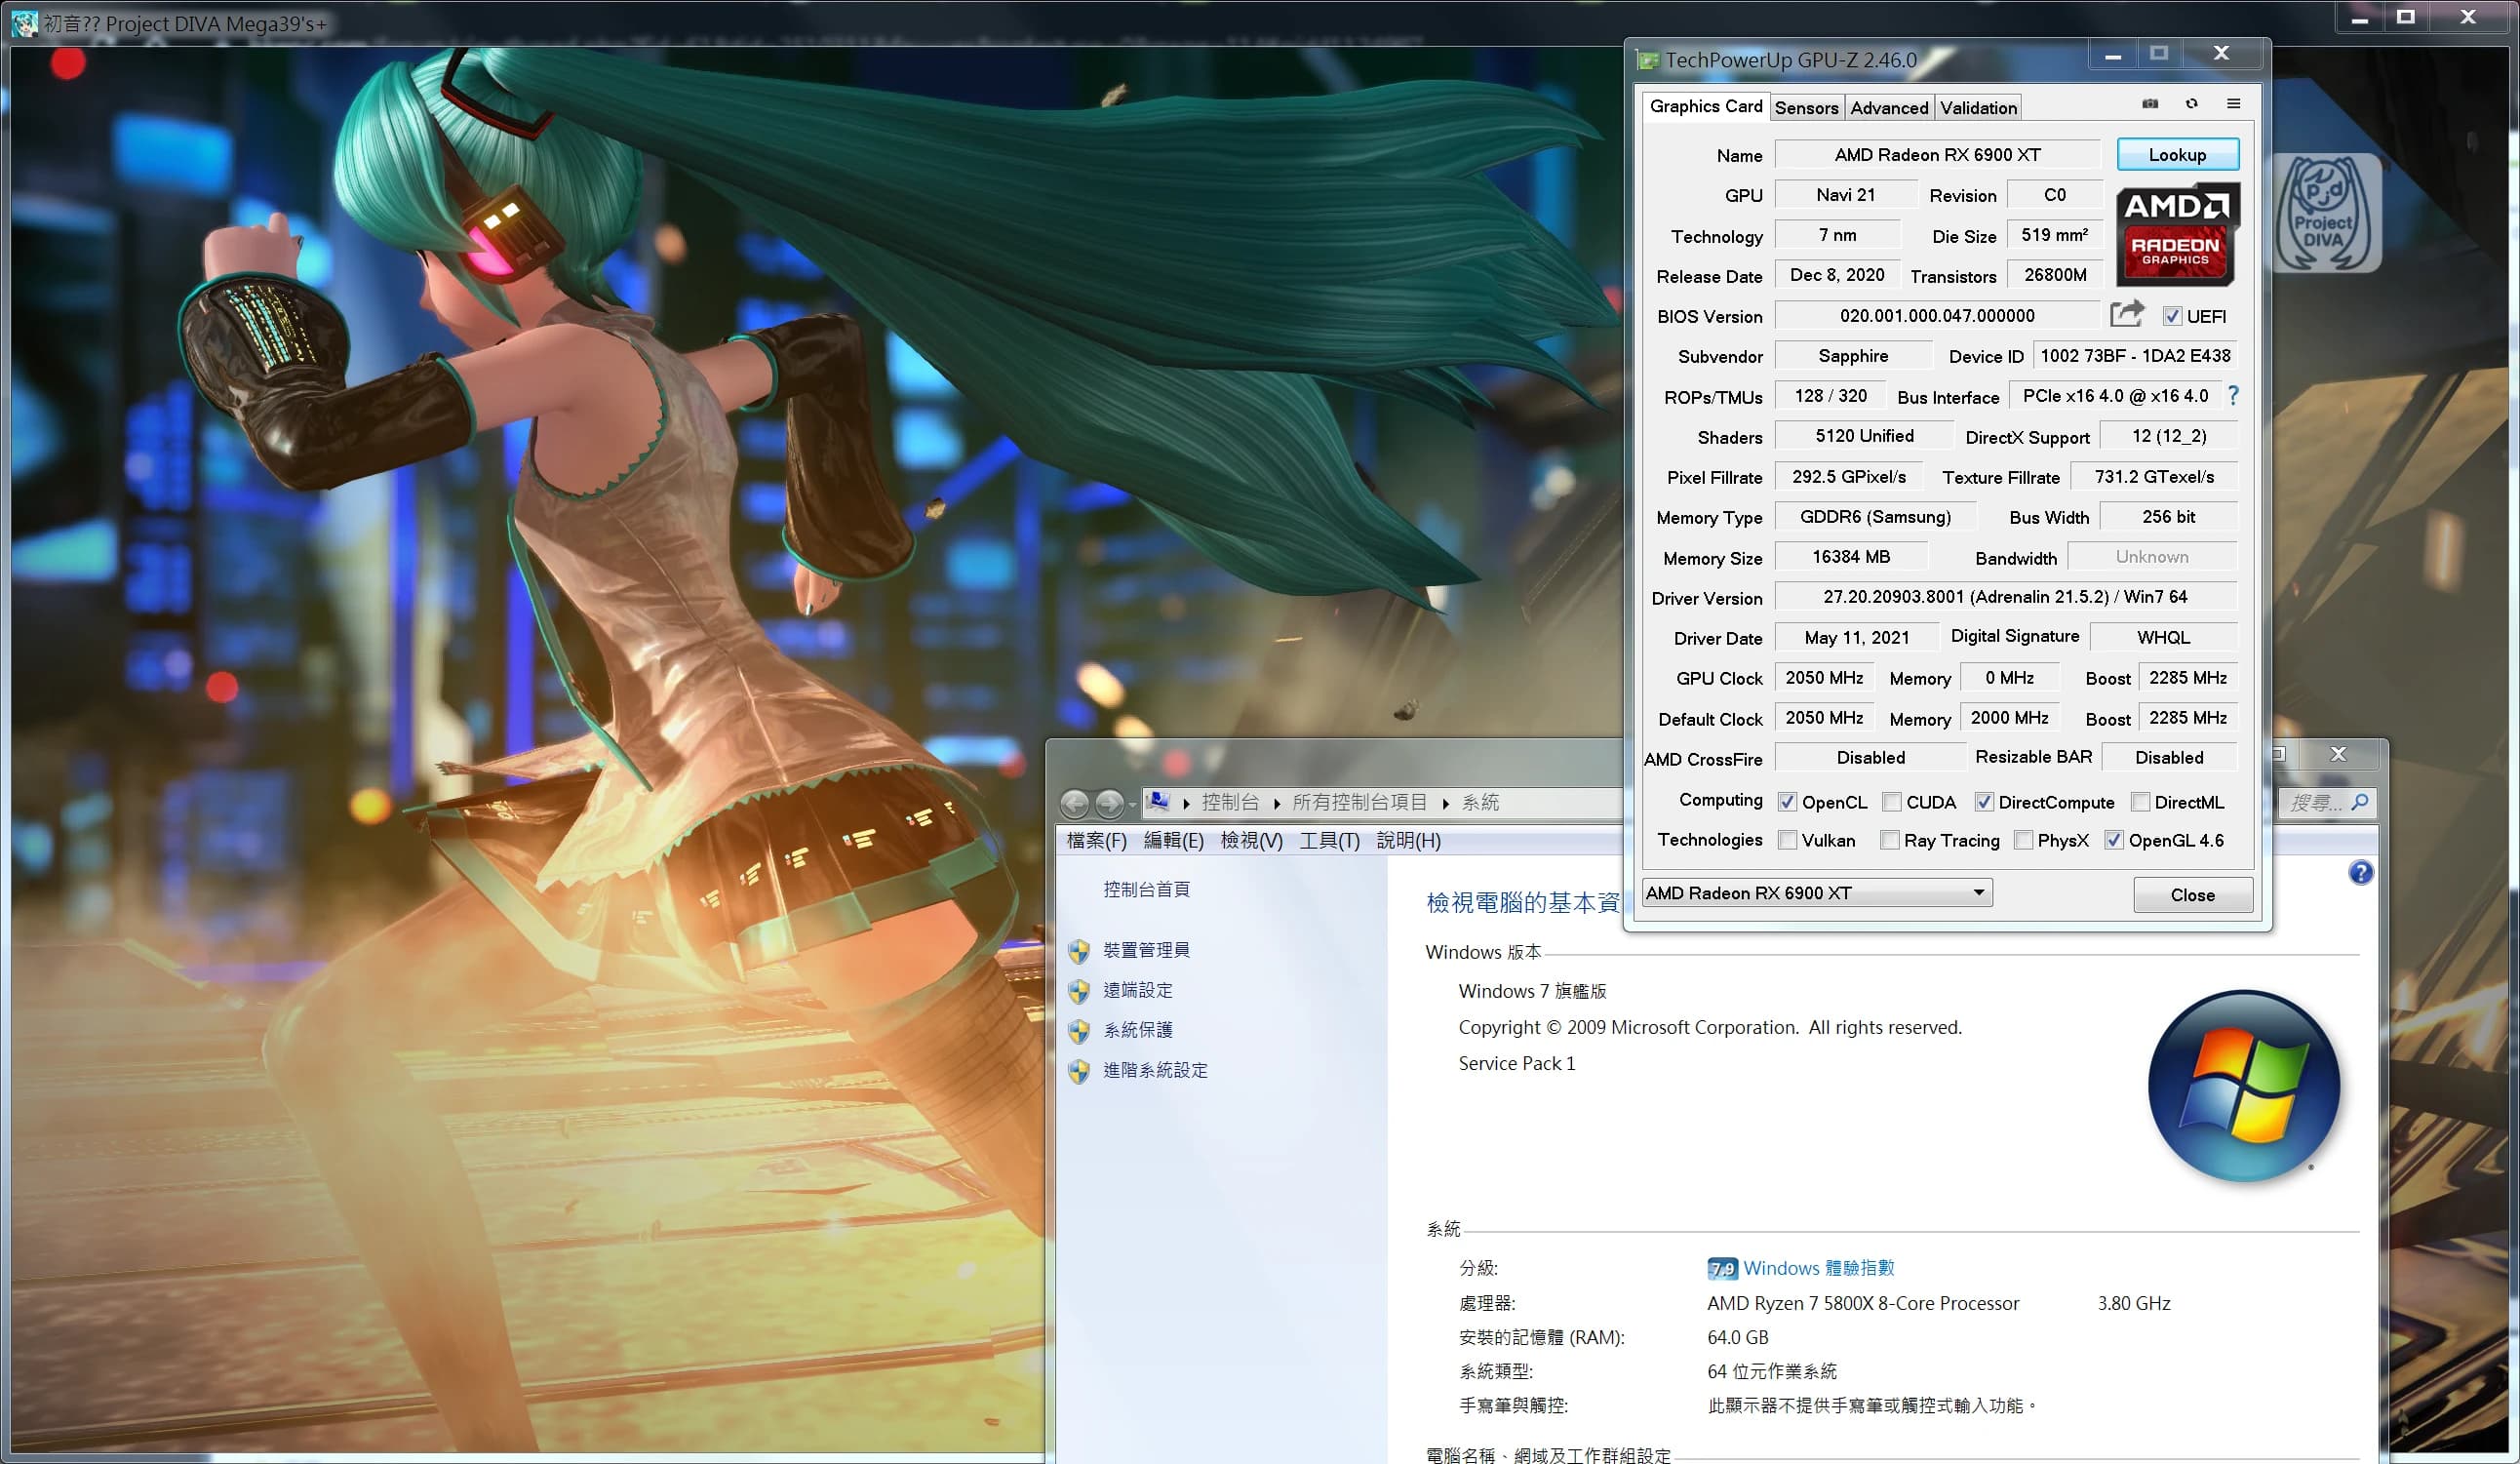Click the 控制台 breadcrumb segment
Viewport: 2520px width, 1464px height.
click(1230, 802)
